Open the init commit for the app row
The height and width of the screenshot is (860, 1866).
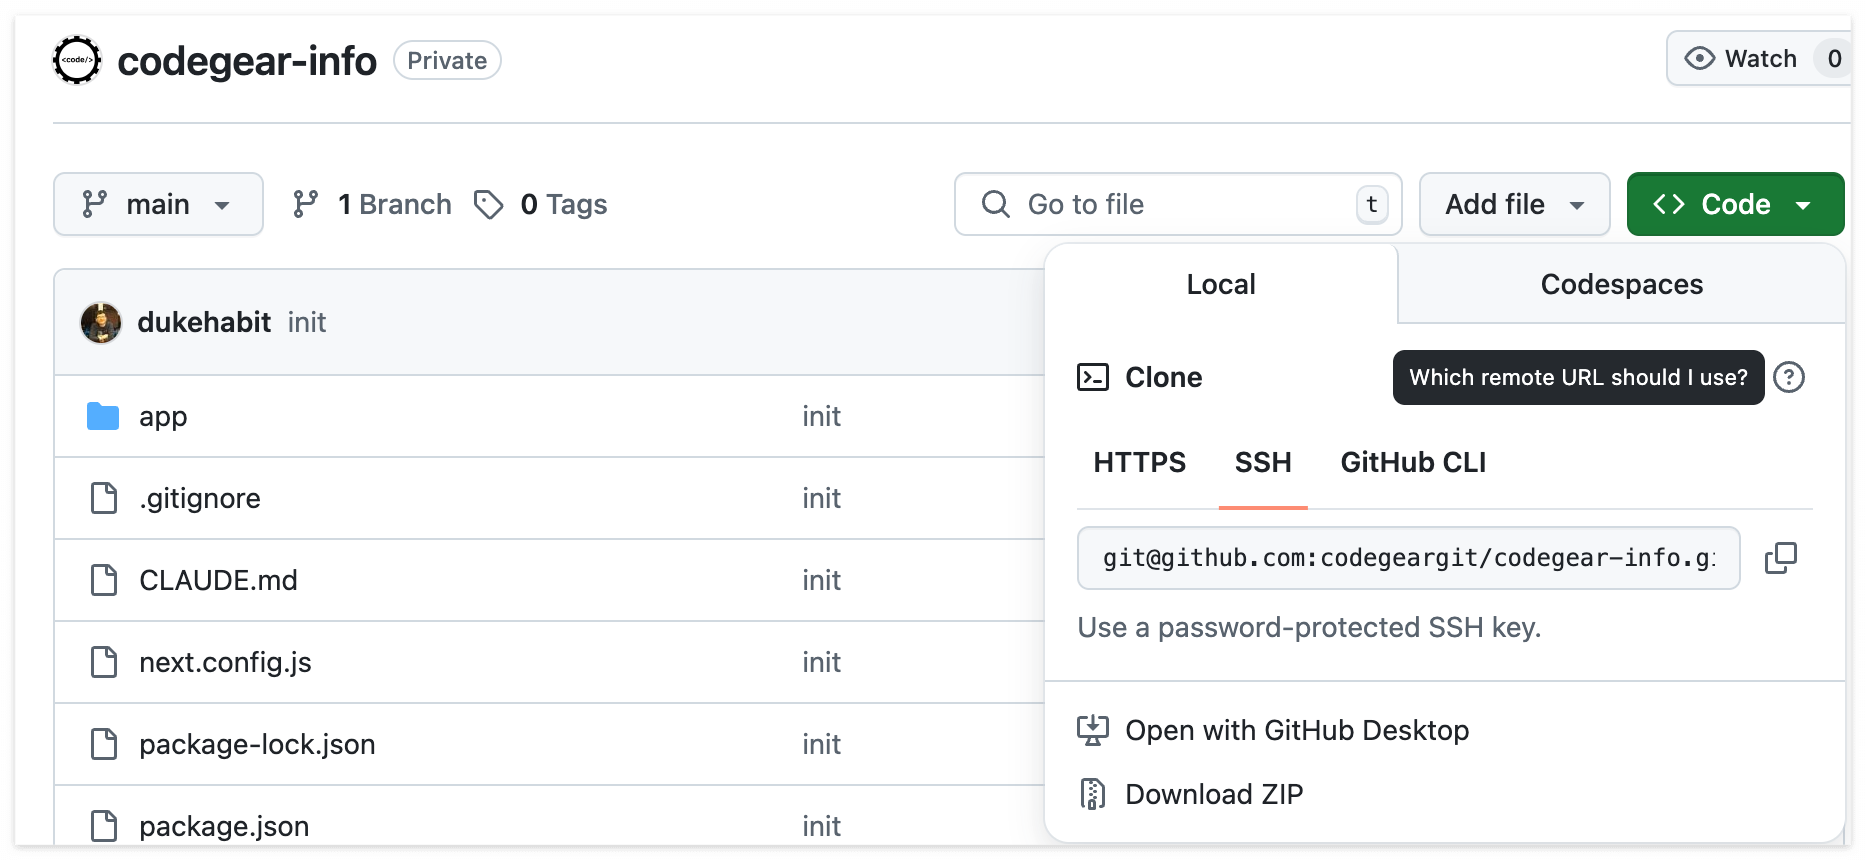[821, 416]
